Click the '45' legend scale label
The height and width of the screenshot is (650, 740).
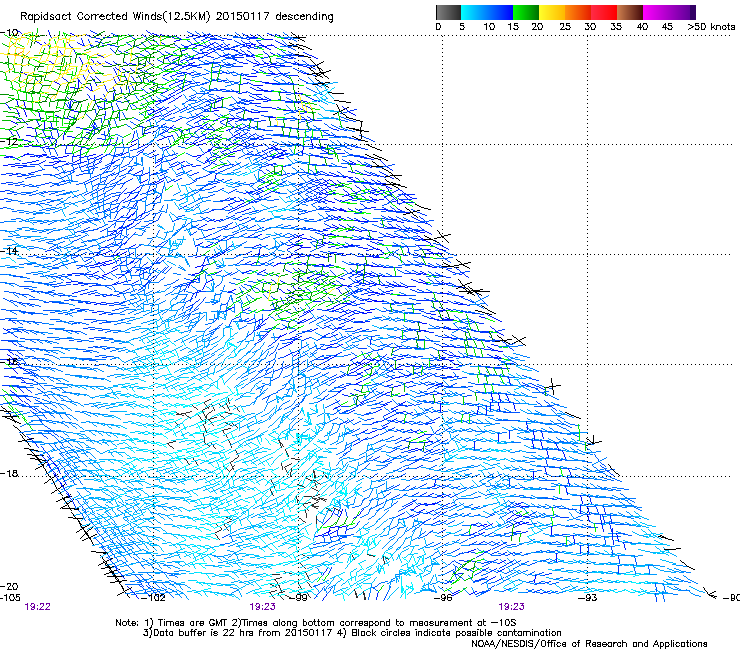(667, 27)
